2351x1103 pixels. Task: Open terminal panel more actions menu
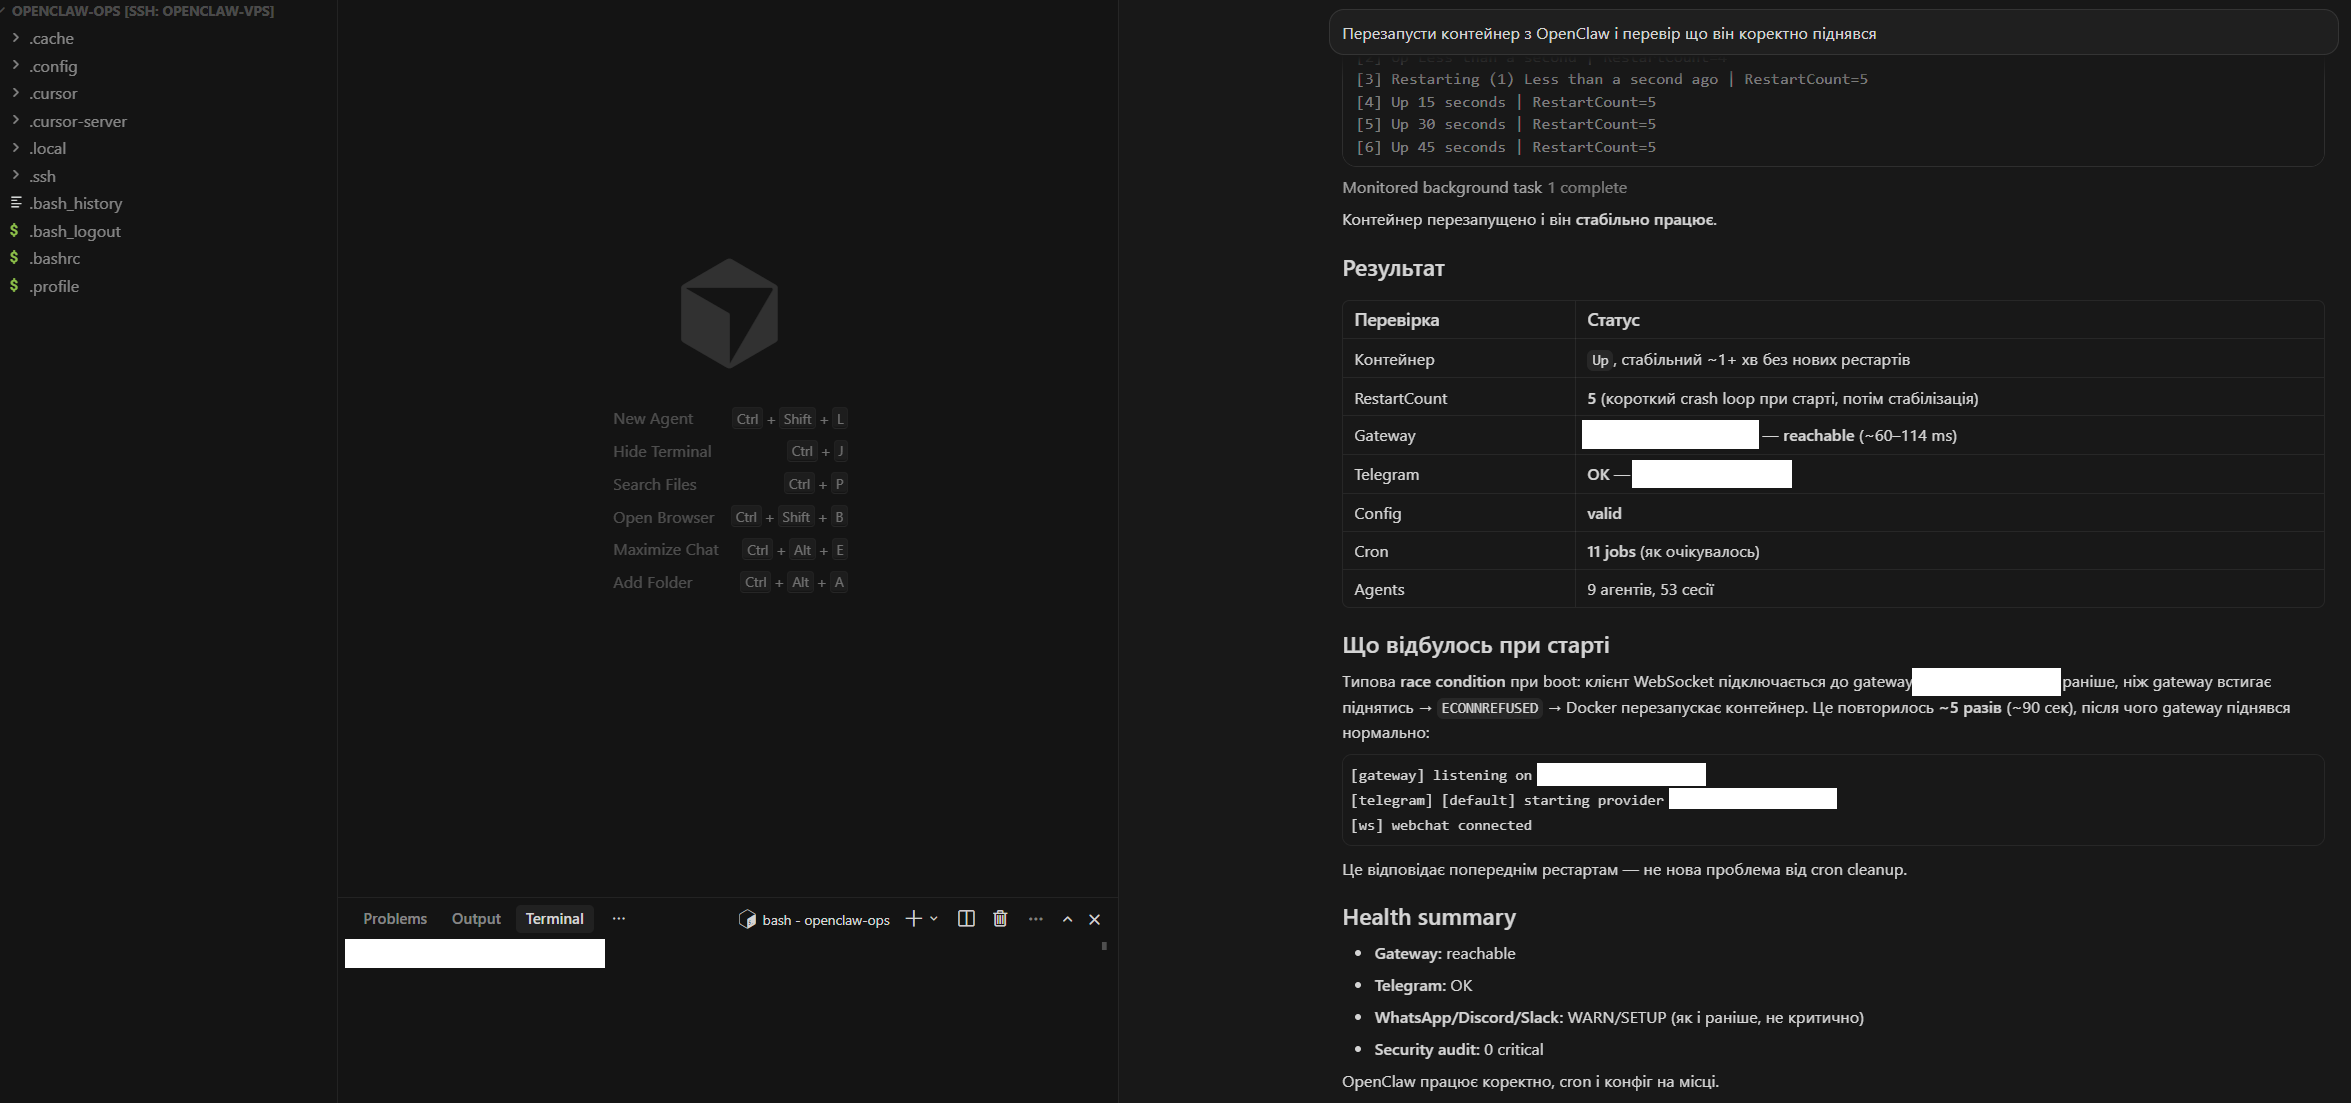(1036, 919)
